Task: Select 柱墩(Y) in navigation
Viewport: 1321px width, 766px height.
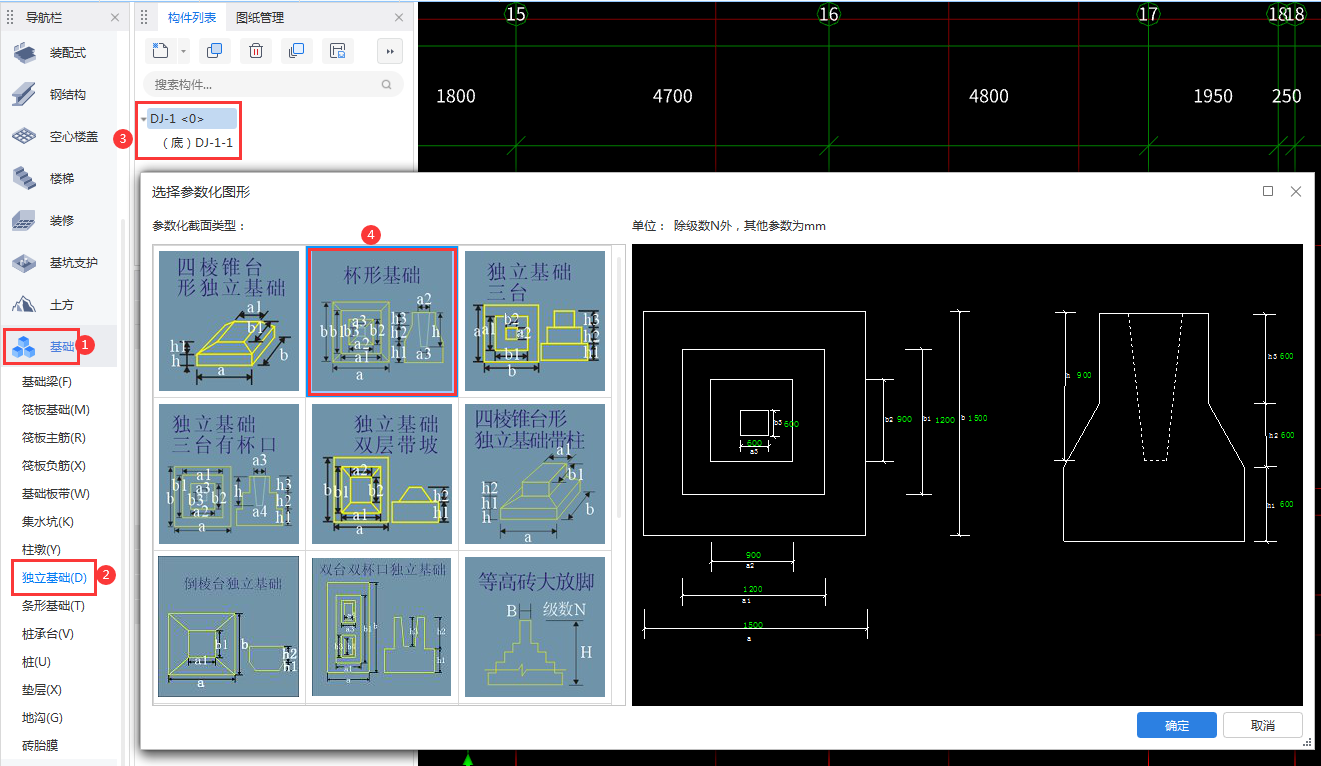Action: point(42,550)
